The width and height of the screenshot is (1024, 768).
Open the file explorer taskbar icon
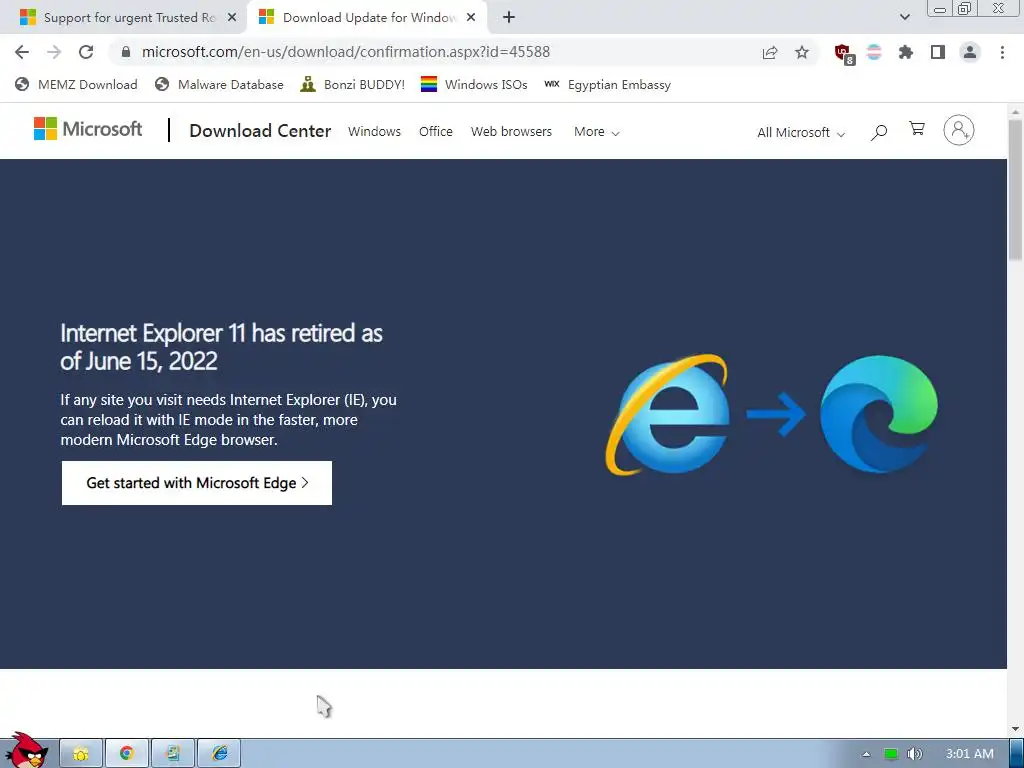pos(81,754)
